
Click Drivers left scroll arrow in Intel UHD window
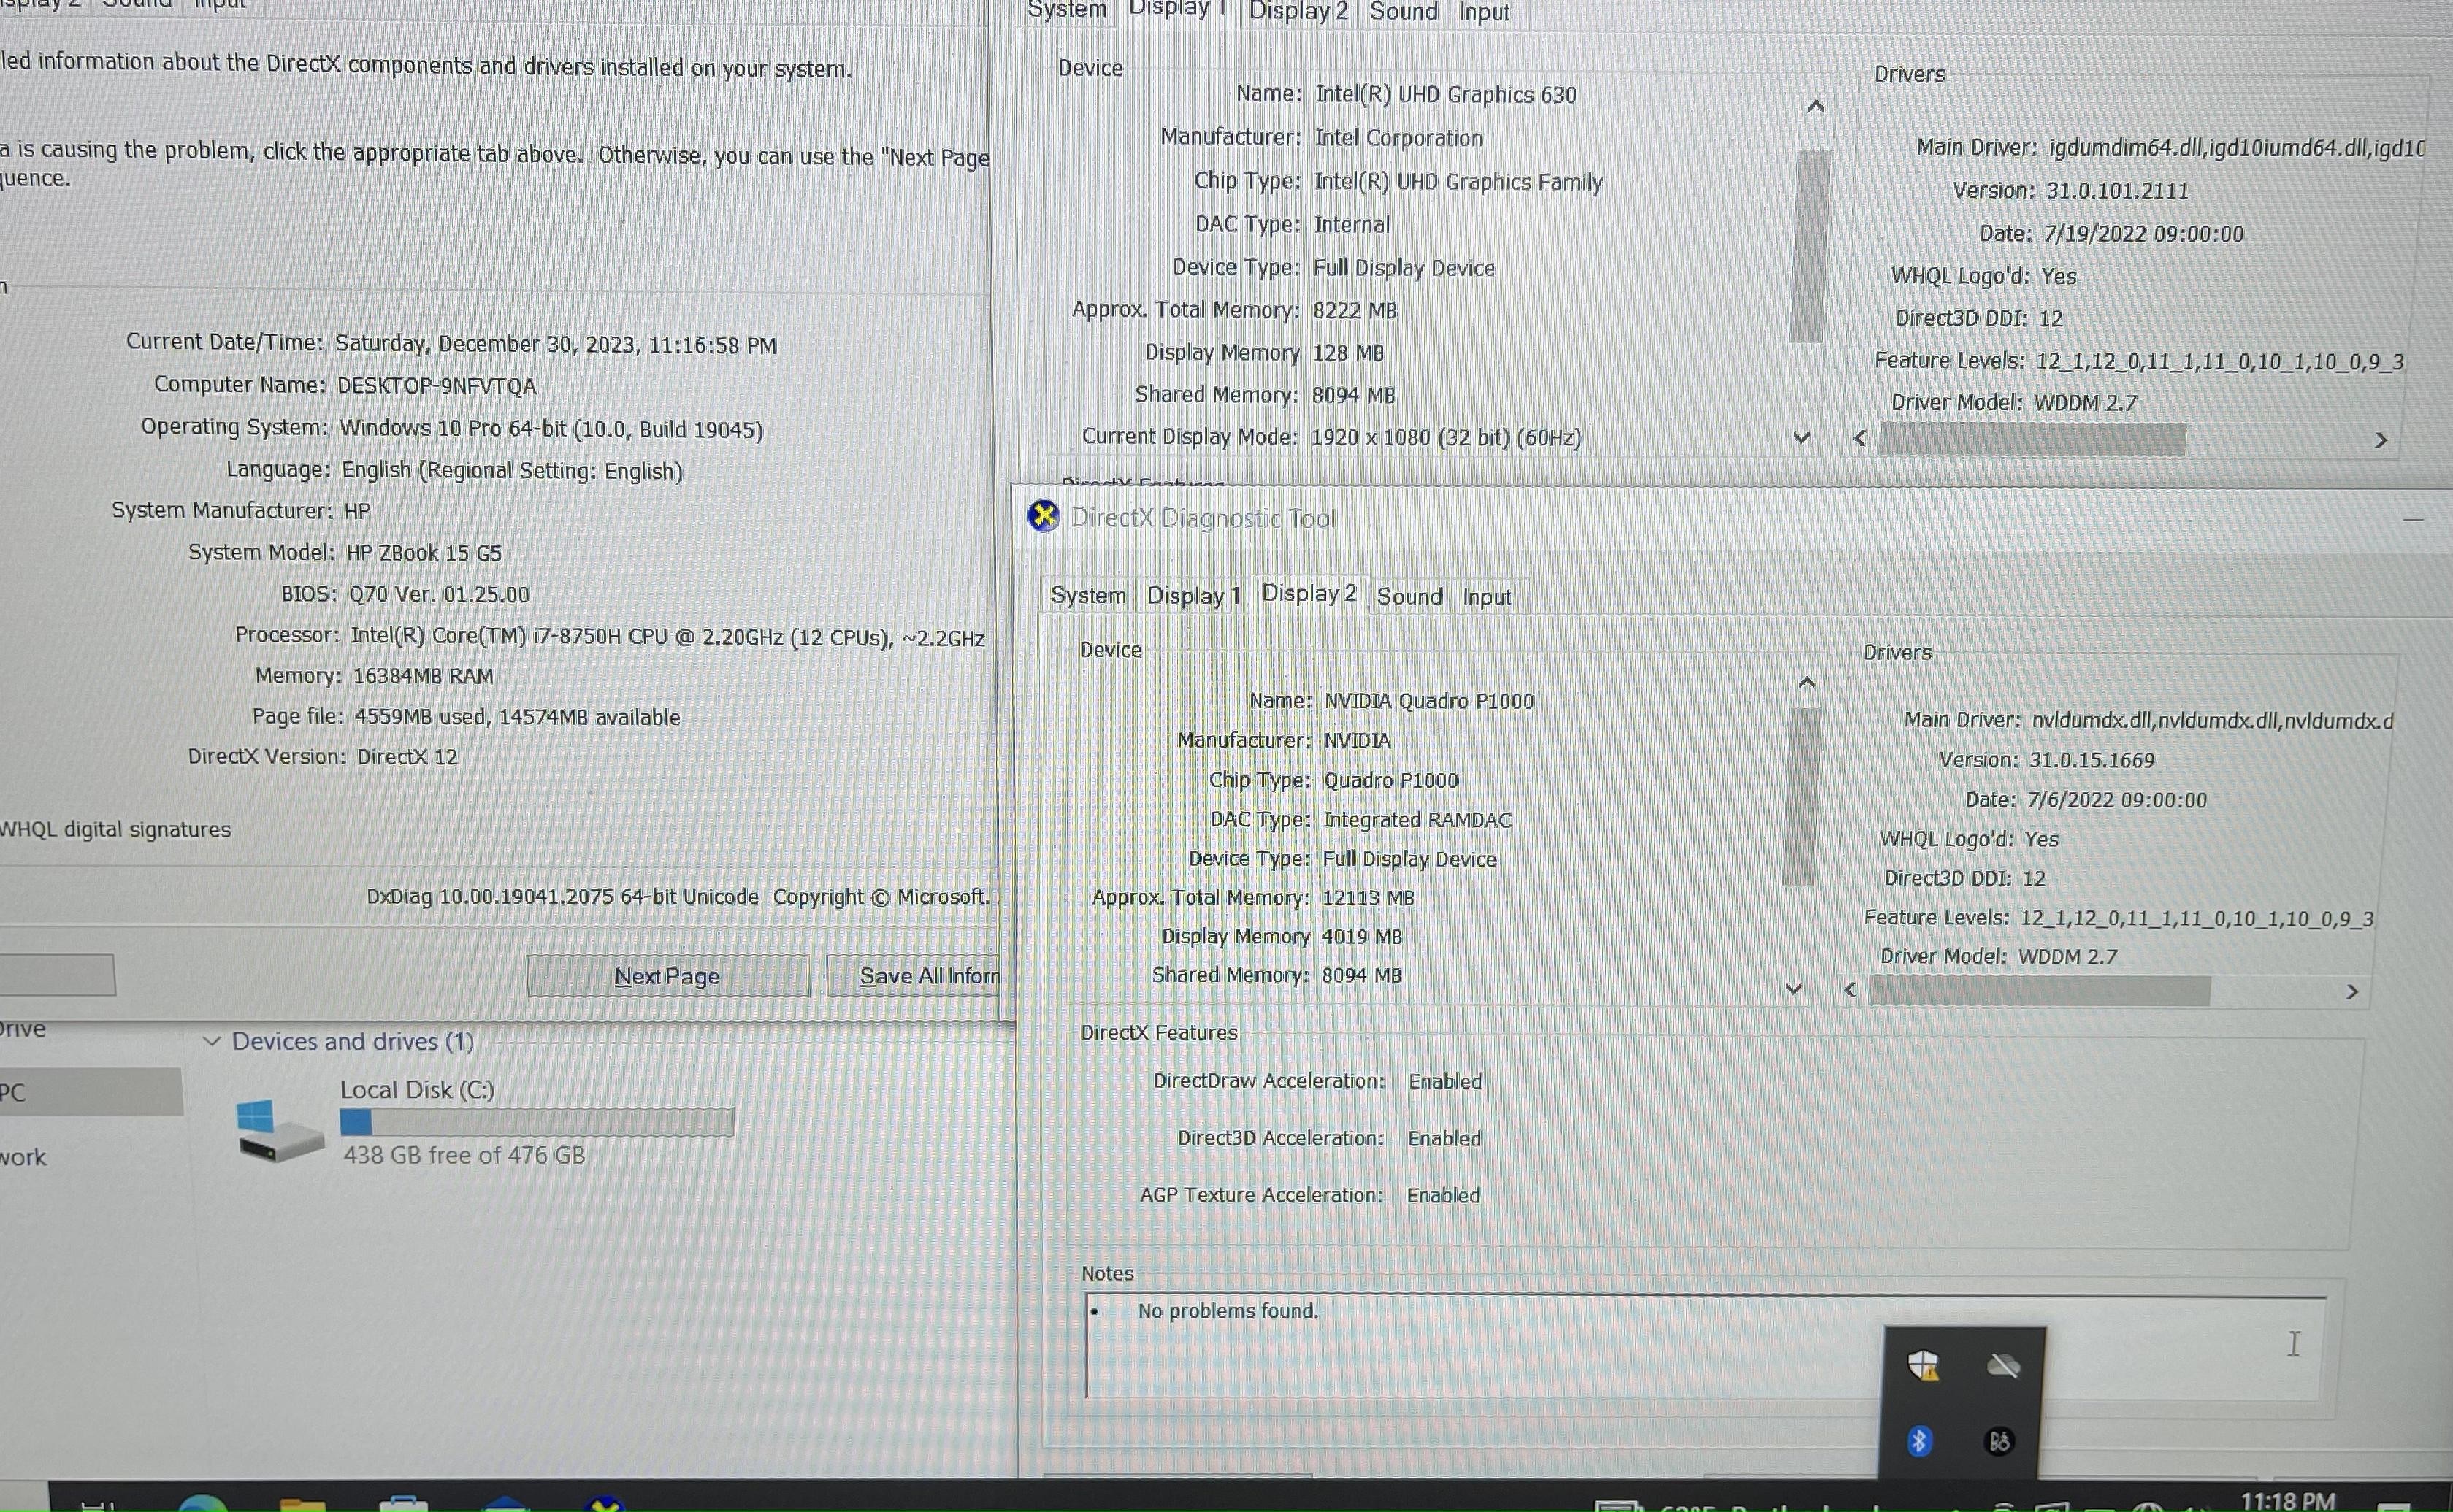(1860, 438)
